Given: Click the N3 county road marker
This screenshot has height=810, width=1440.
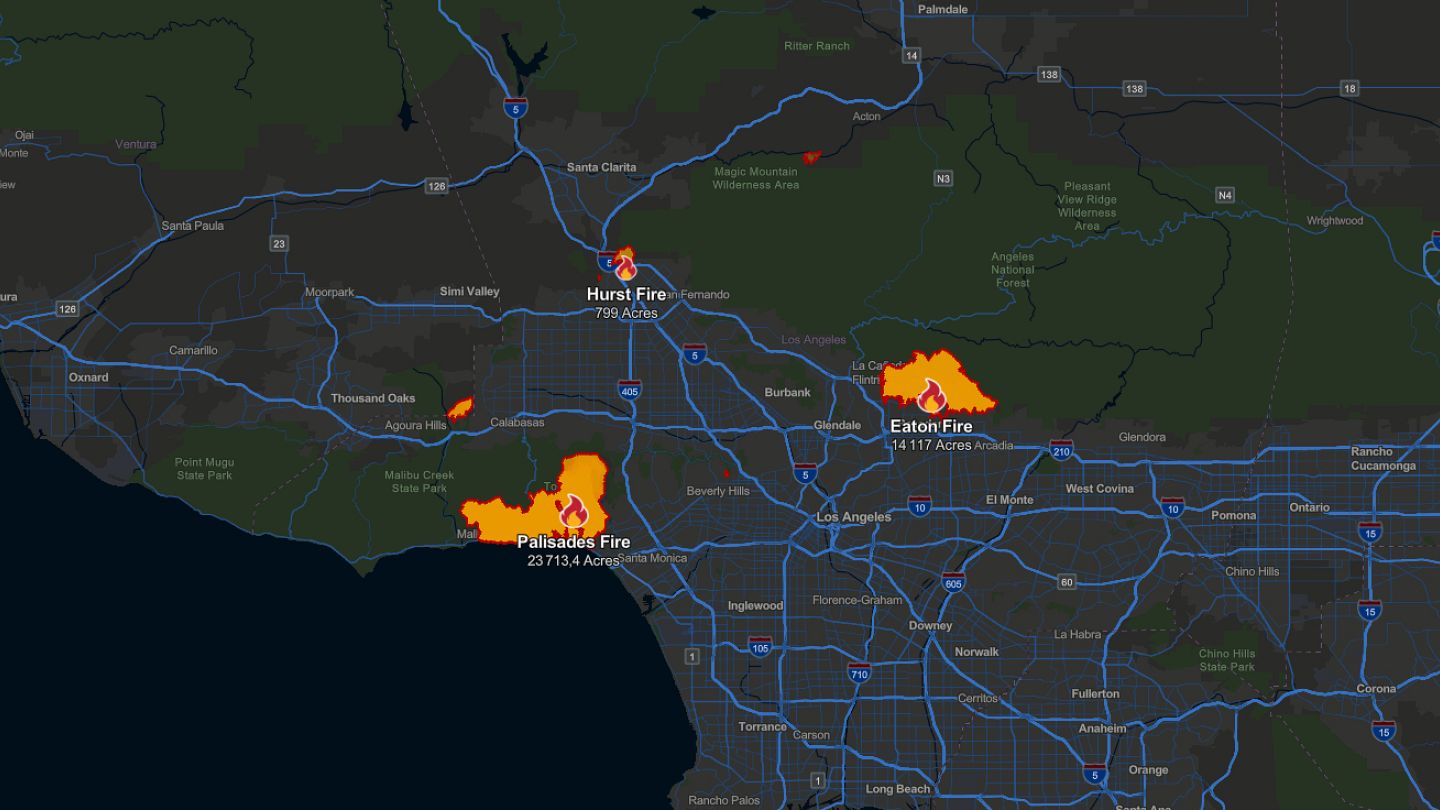Looking at the screenshot, I should (x=943, y=178).
